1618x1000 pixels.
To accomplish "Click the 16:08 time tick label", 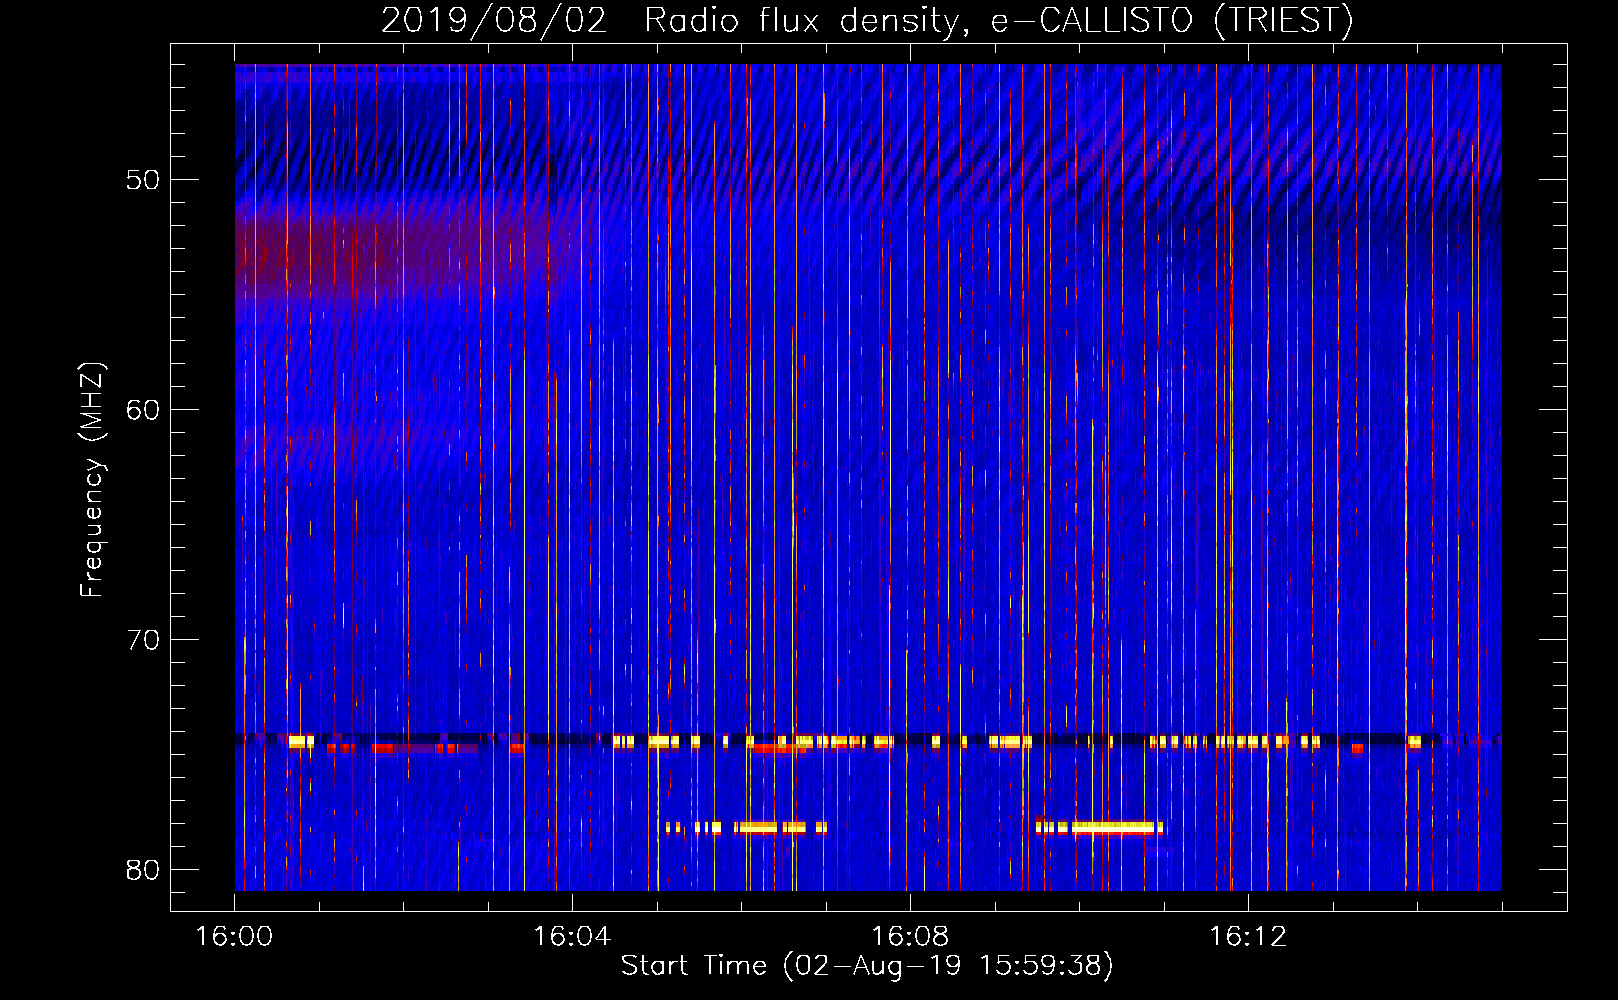I will [x=910, y=937].
